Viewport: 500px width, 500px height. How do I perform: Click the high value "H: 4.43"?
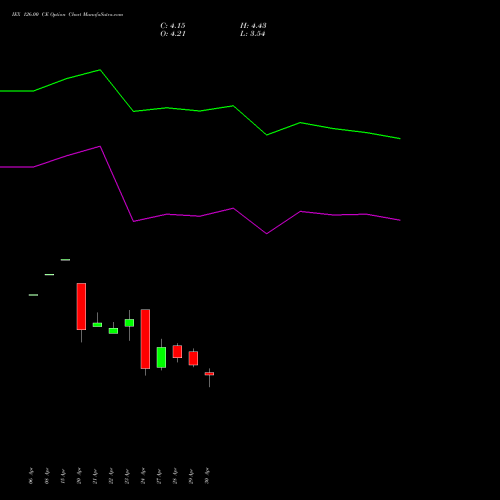[253, 26]
